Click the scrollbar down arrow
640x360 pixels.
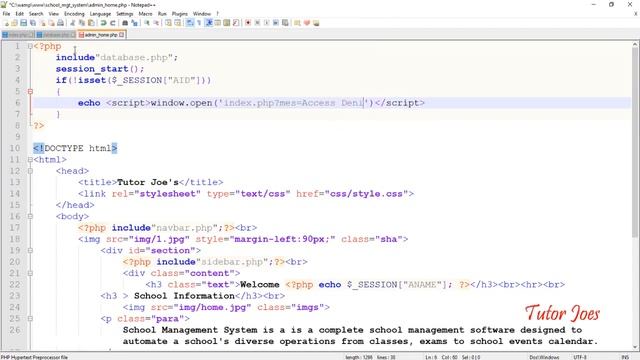coord(635,348)
